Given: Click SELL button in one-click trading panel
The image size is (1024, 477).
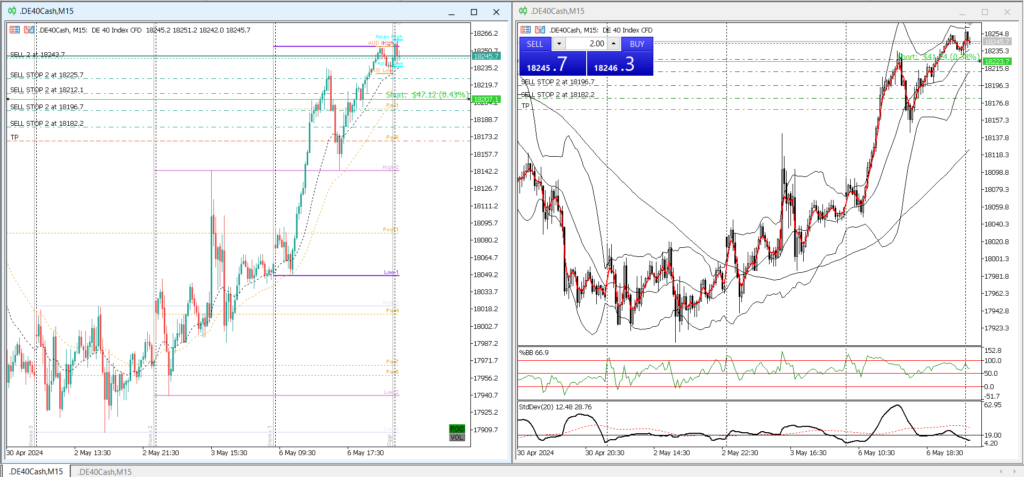Looking at the screenshot, I should [x=536, y=44].
